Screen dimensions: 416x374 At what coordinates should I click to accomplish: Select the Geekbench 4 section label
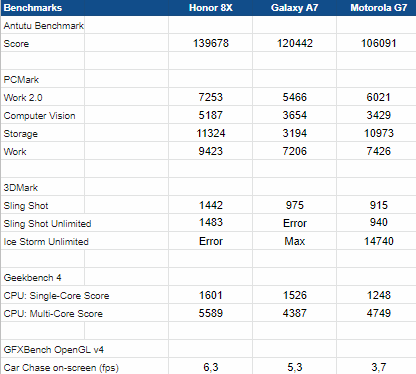(32, 278)
